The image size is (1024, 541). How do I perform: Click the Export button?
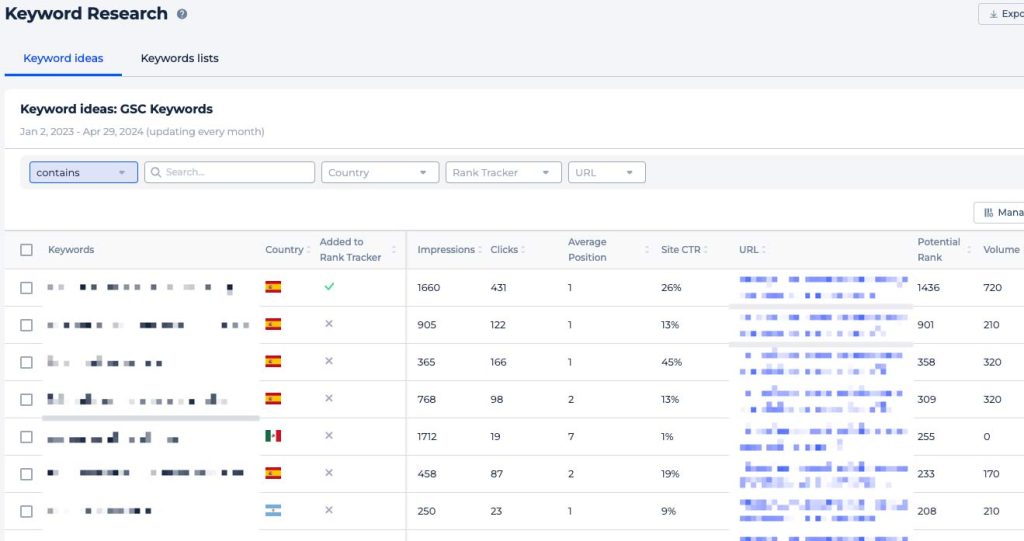point(1003,14)
